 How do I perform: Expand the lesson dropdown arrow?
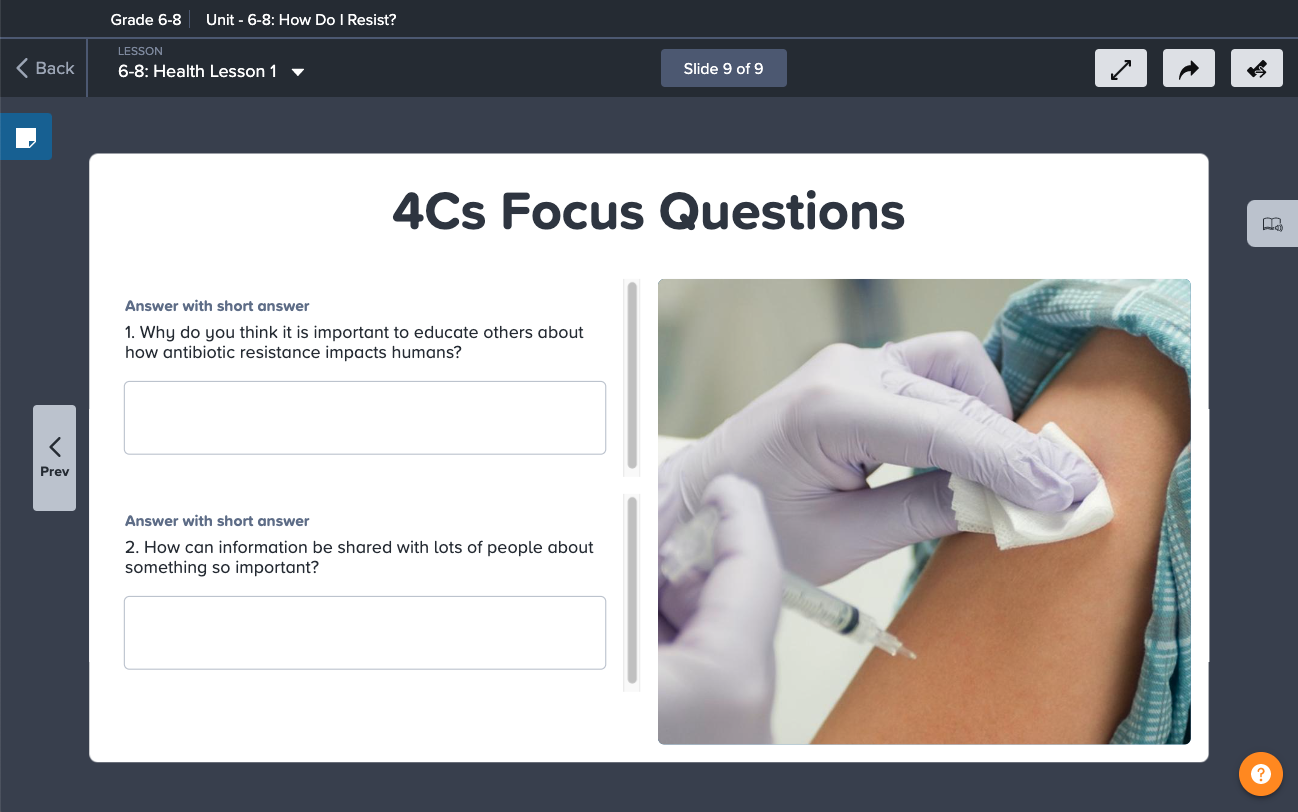point(298,72)
